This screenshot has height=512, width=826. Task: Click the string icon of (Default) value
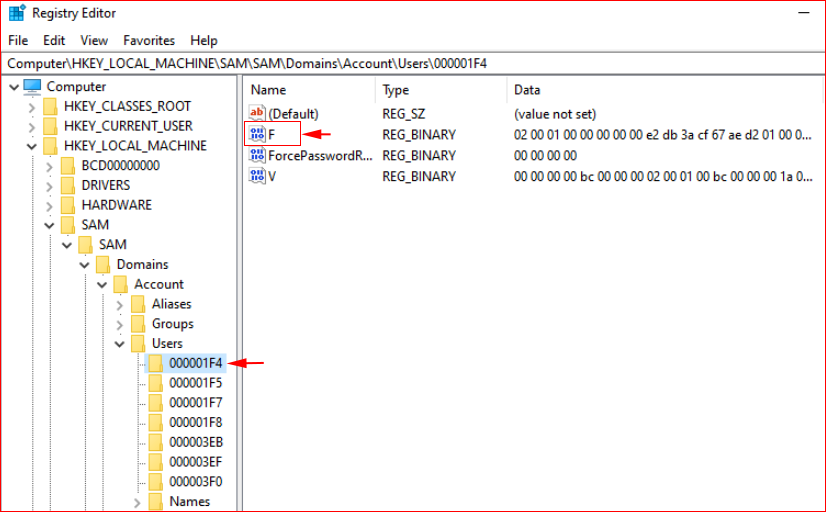(x=257, y=113)
